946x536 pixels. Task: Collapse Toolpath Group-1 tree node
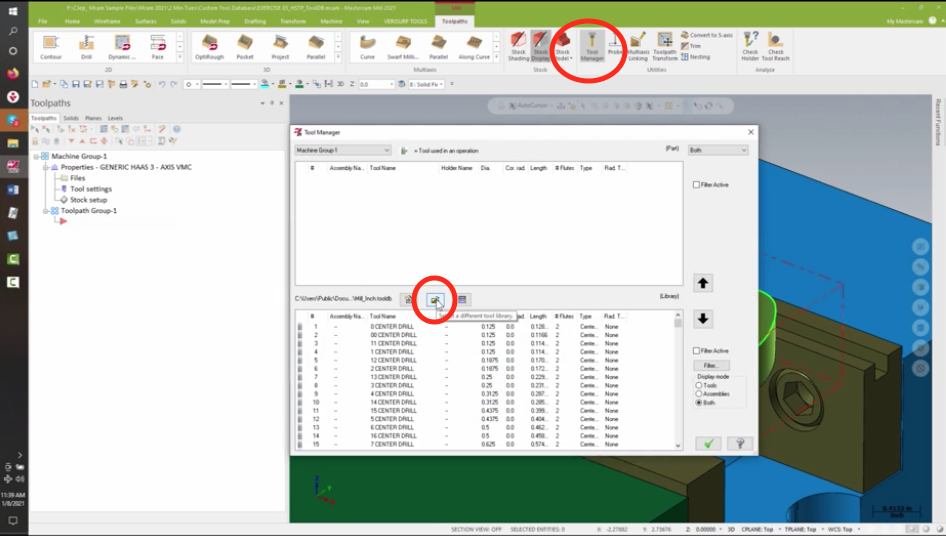coord(45,211)
